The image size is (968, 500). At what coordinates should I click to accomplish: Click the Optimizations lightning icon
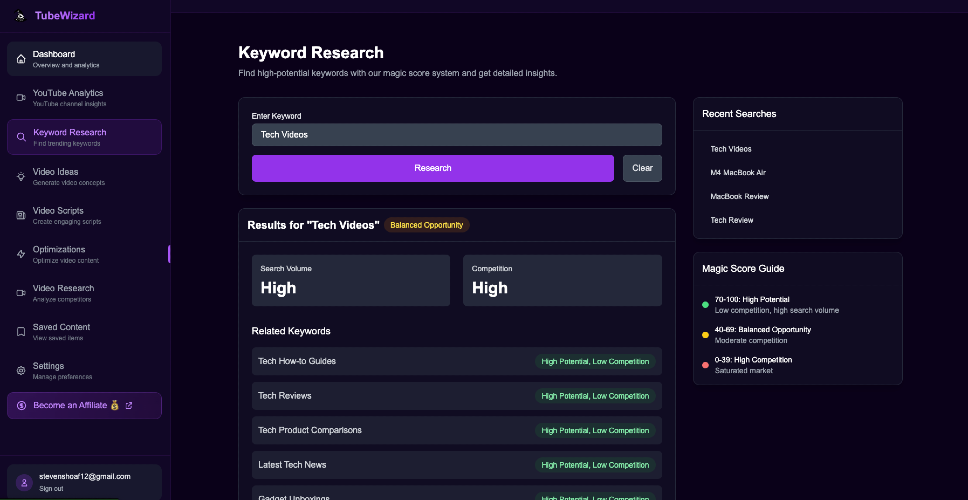[21, 254]
